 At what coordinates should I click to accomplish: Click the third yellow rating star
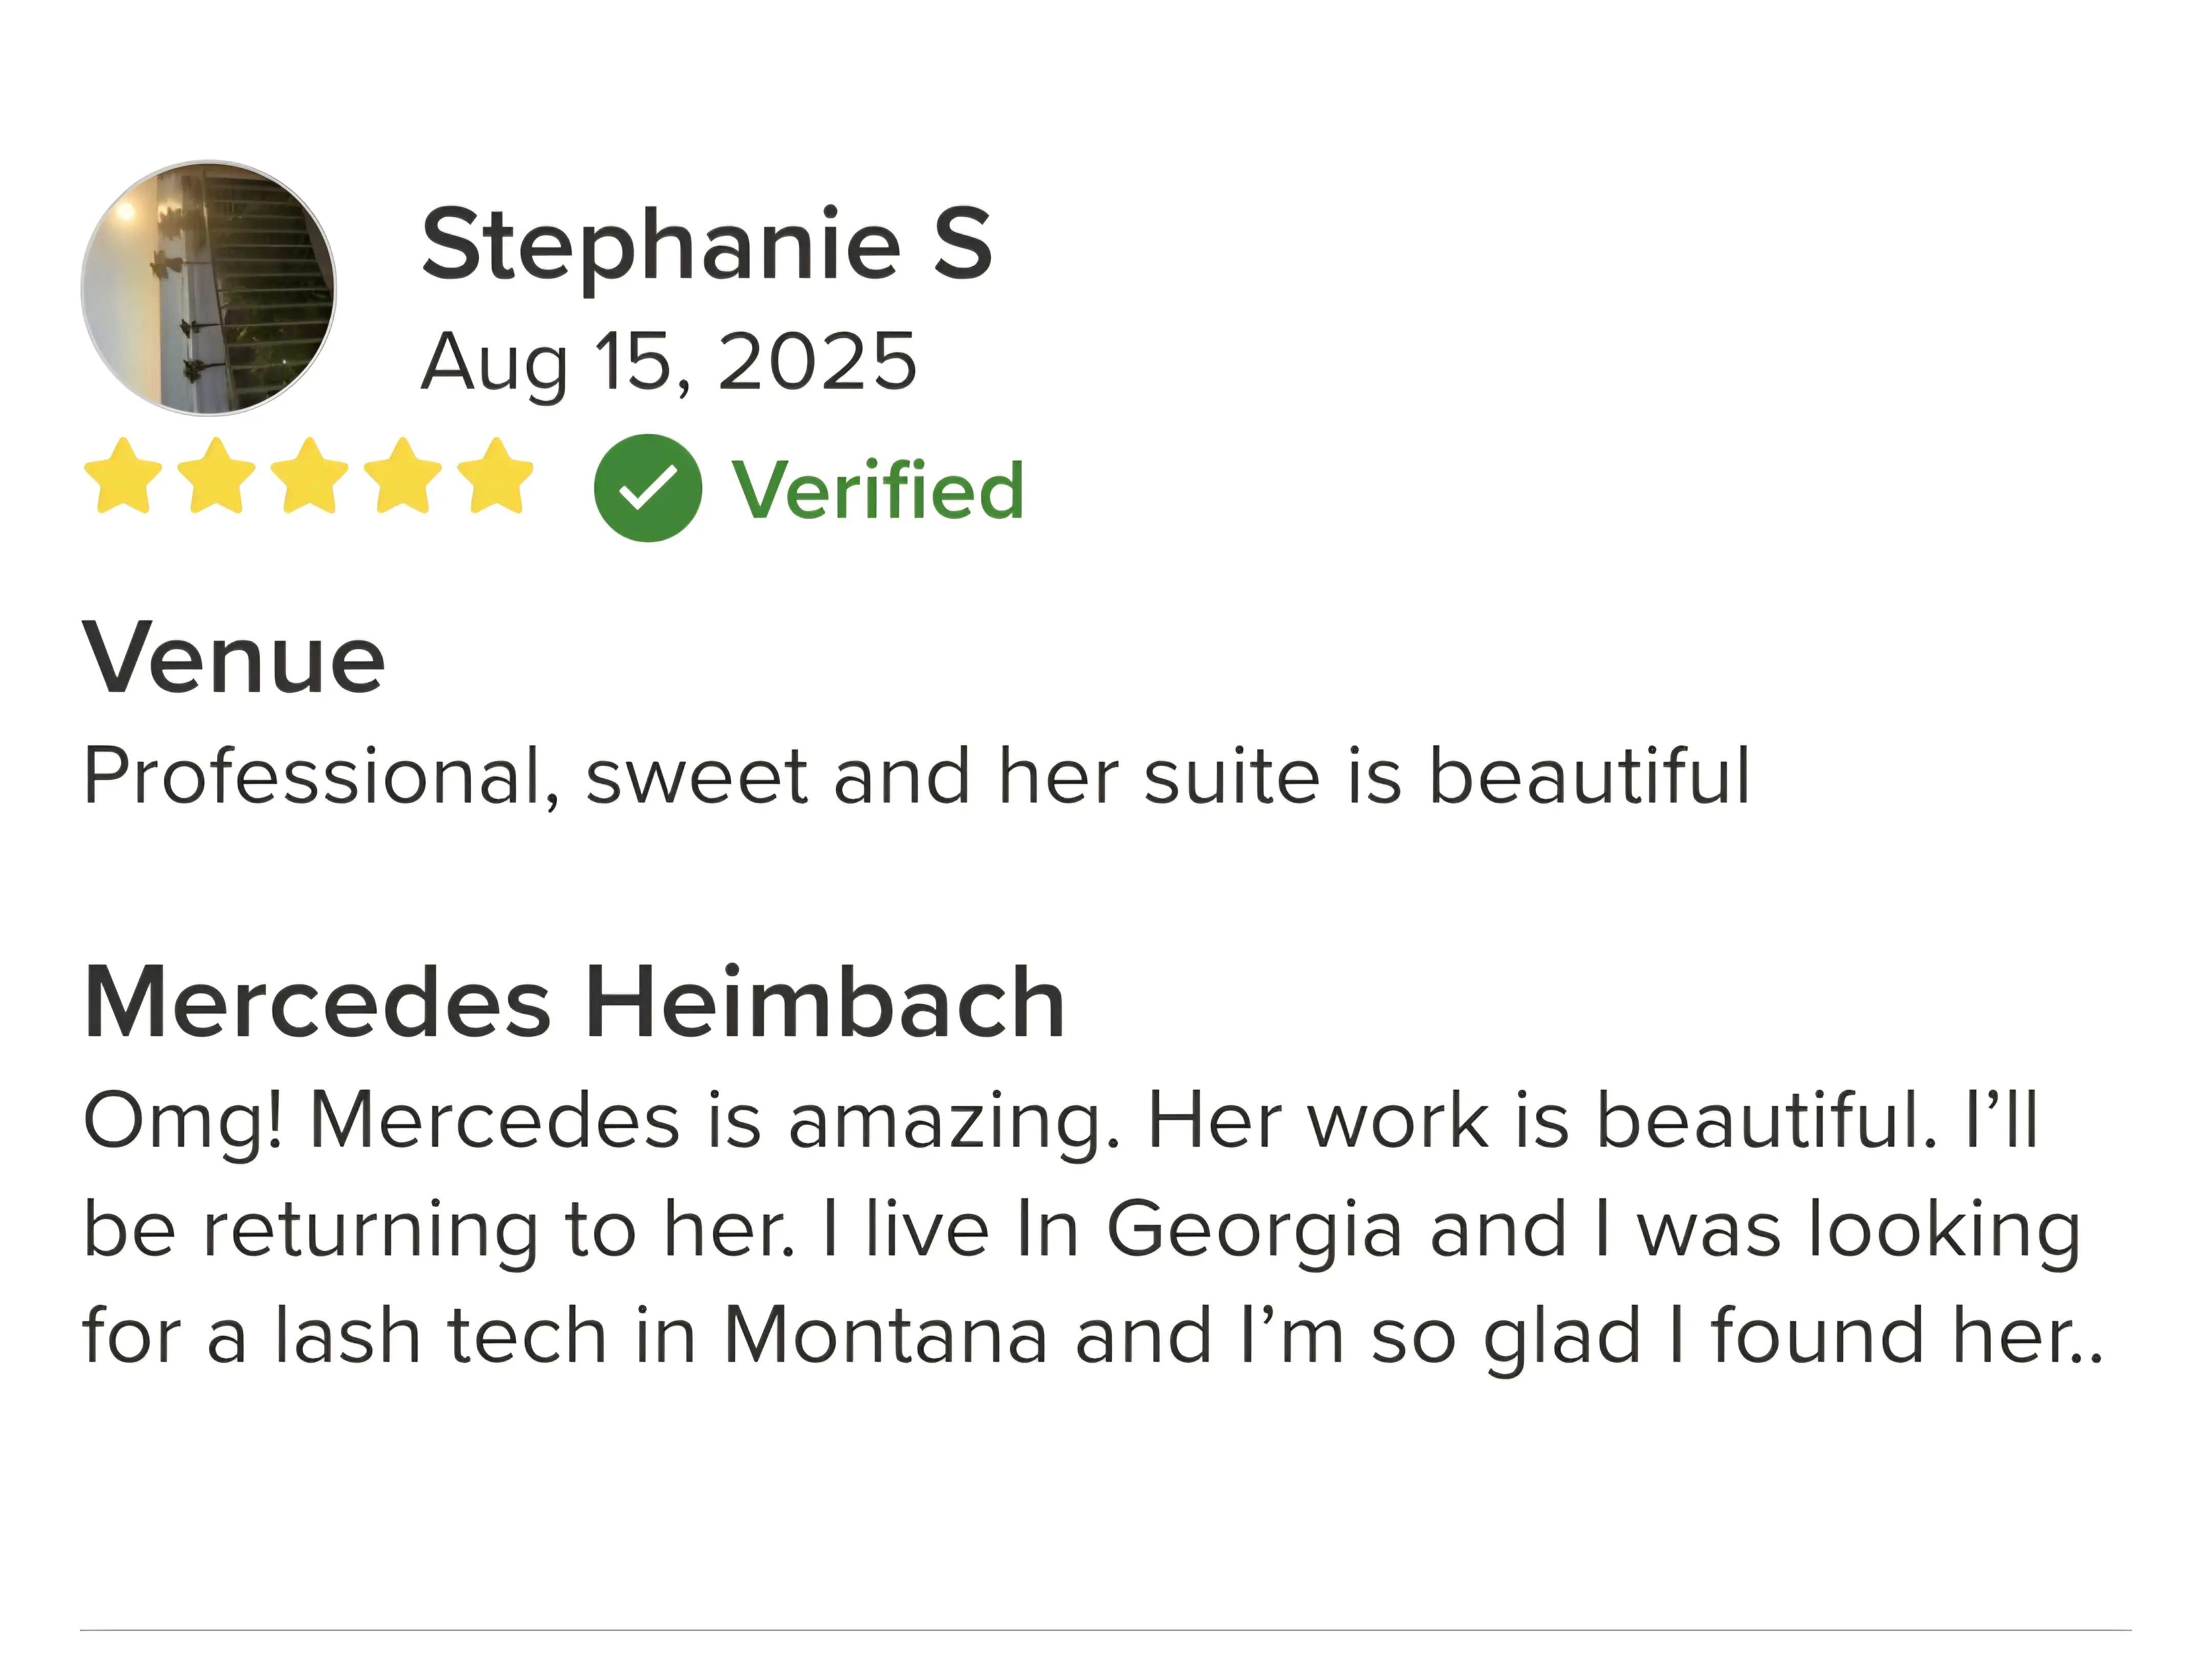(x=309, y=477)
